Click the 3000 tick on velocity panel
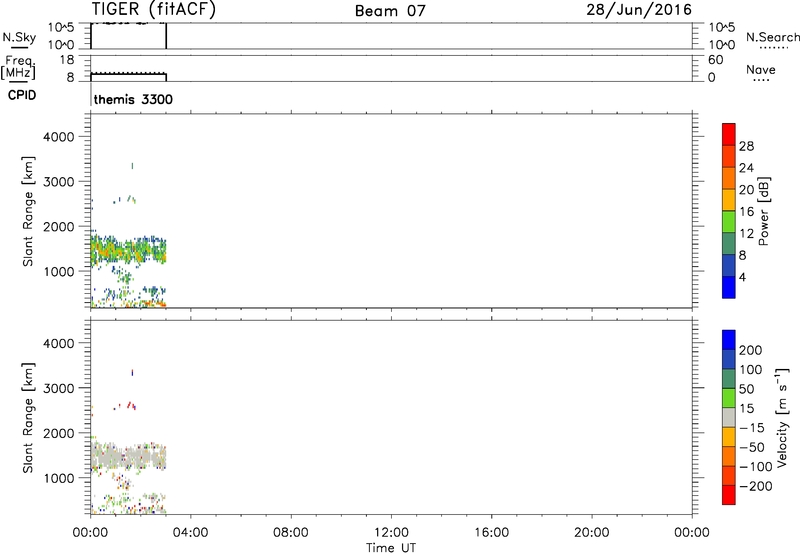Screen dimensions: 800x554 click(59, 388)
